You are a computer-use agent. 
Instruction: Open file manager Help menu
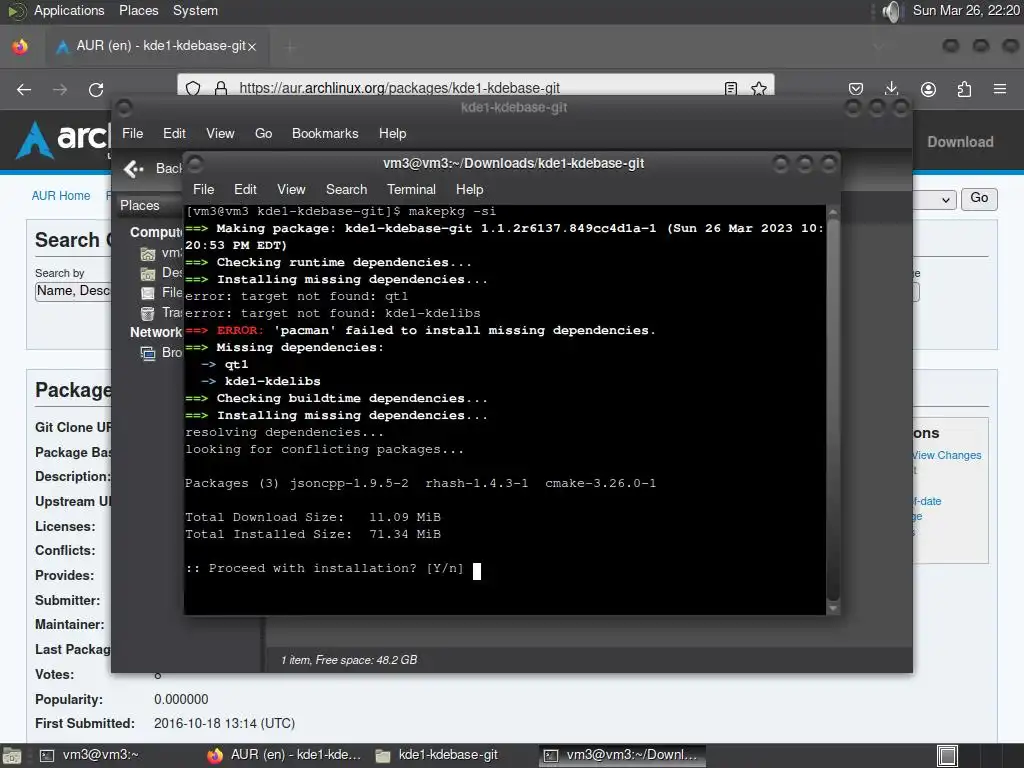392,133
